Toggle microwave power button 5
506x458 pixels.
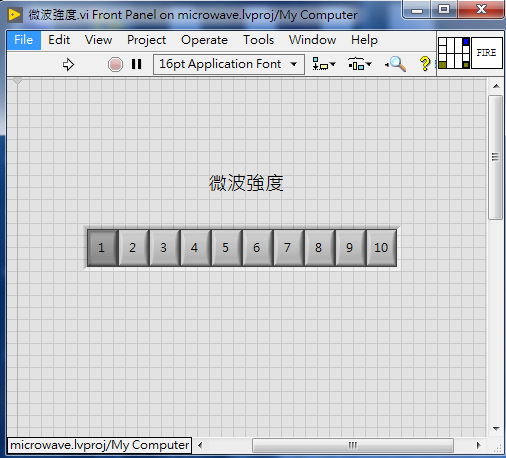226,248
